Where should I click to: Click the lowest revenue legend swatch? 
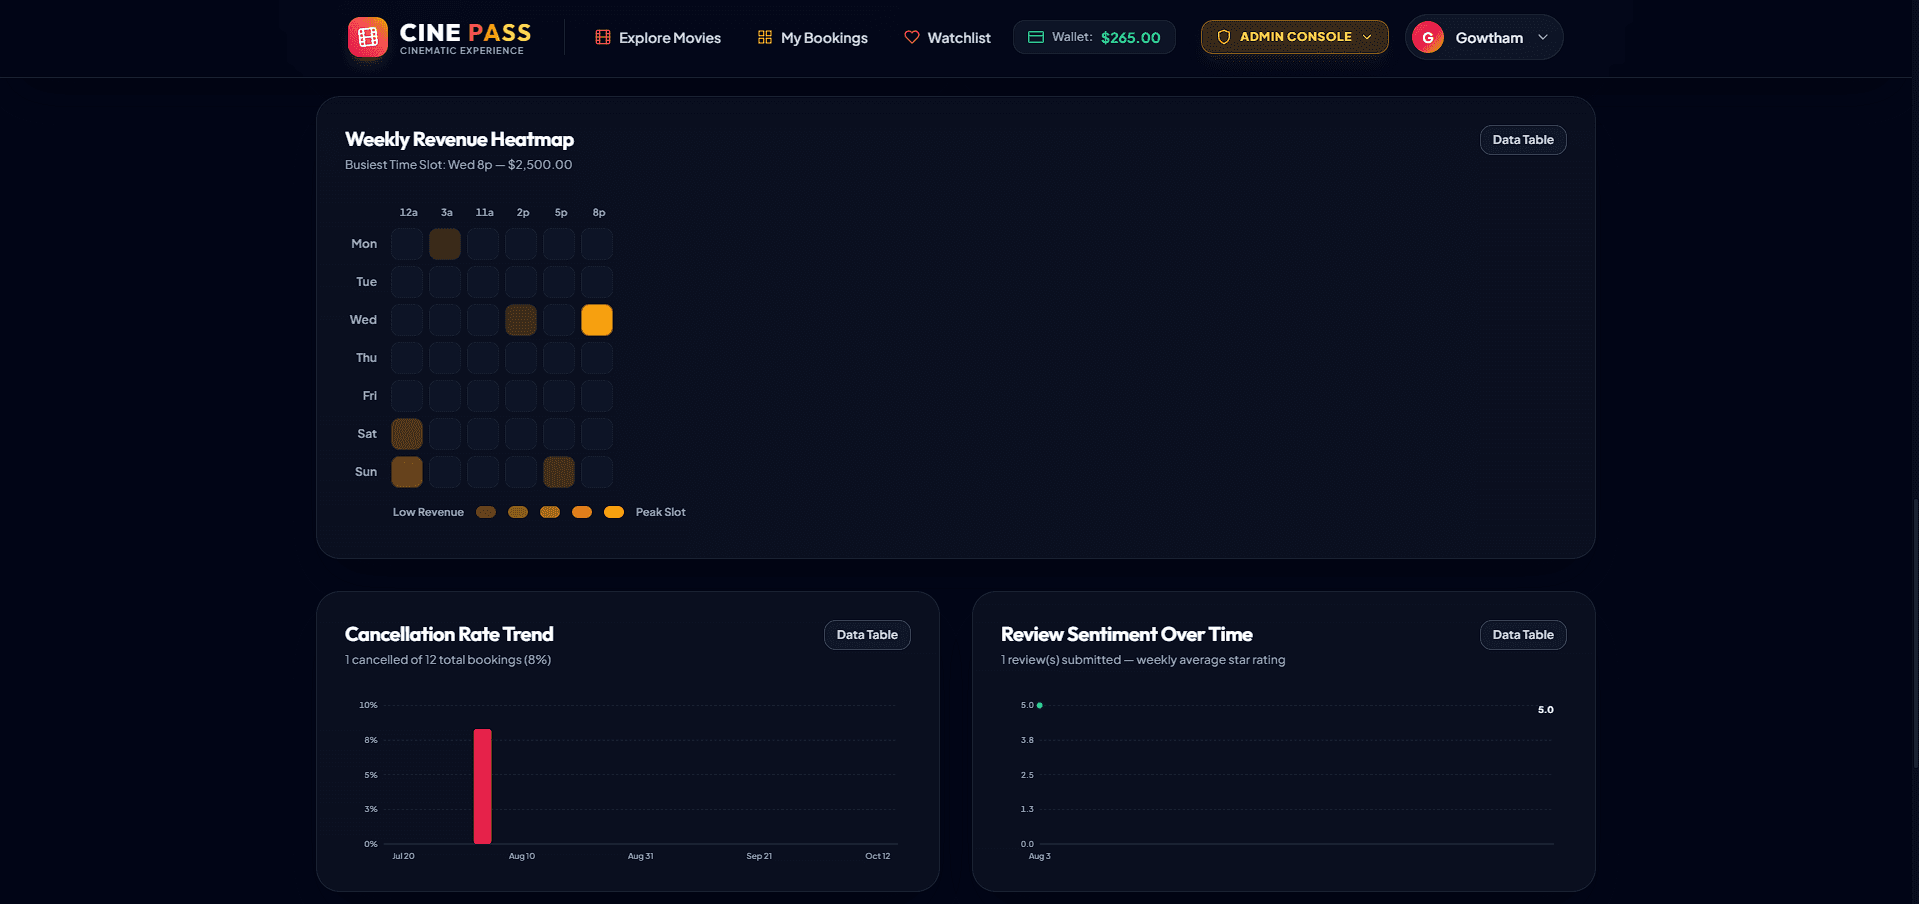(x=486, y=512)
